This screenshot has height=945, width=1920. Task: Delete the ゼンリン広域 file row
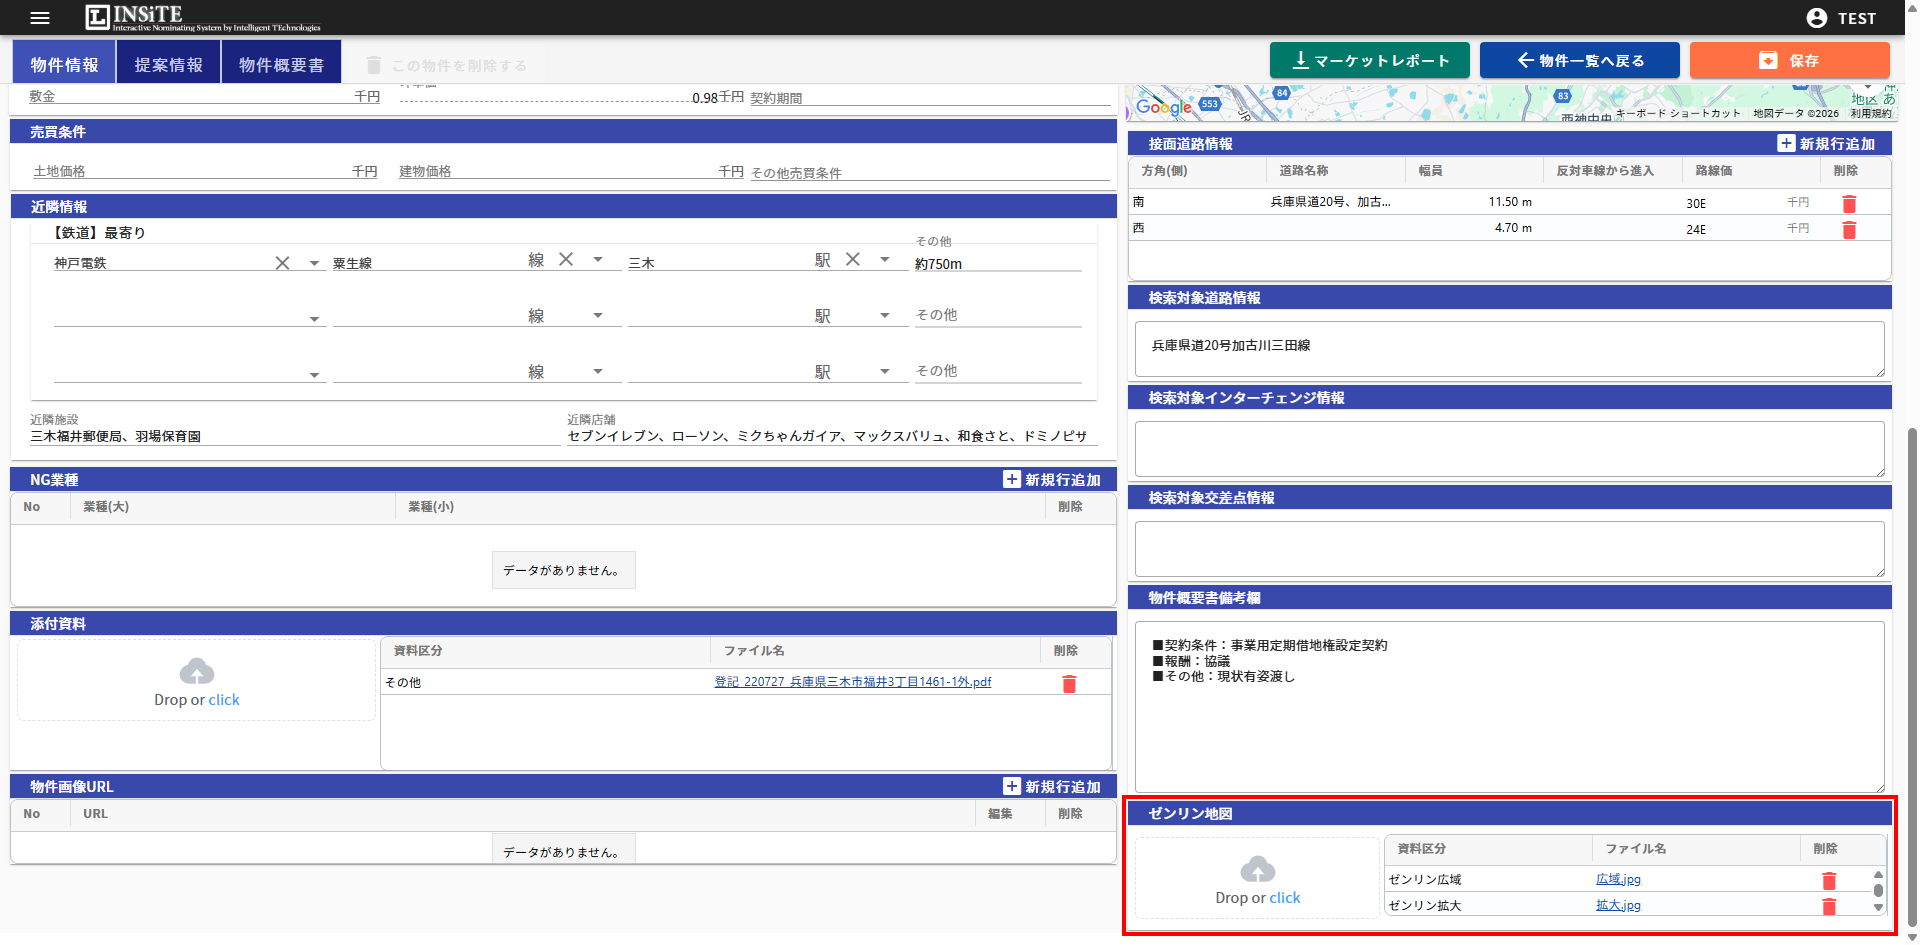click(x=1829, y=881)
